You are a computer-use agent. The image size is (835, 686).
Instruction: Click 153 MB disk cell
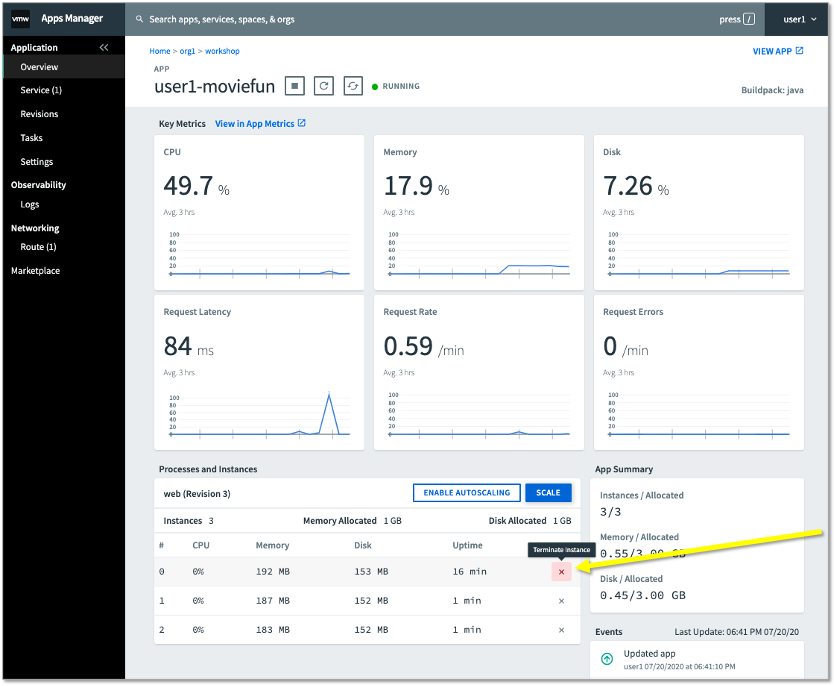[371, 571]
